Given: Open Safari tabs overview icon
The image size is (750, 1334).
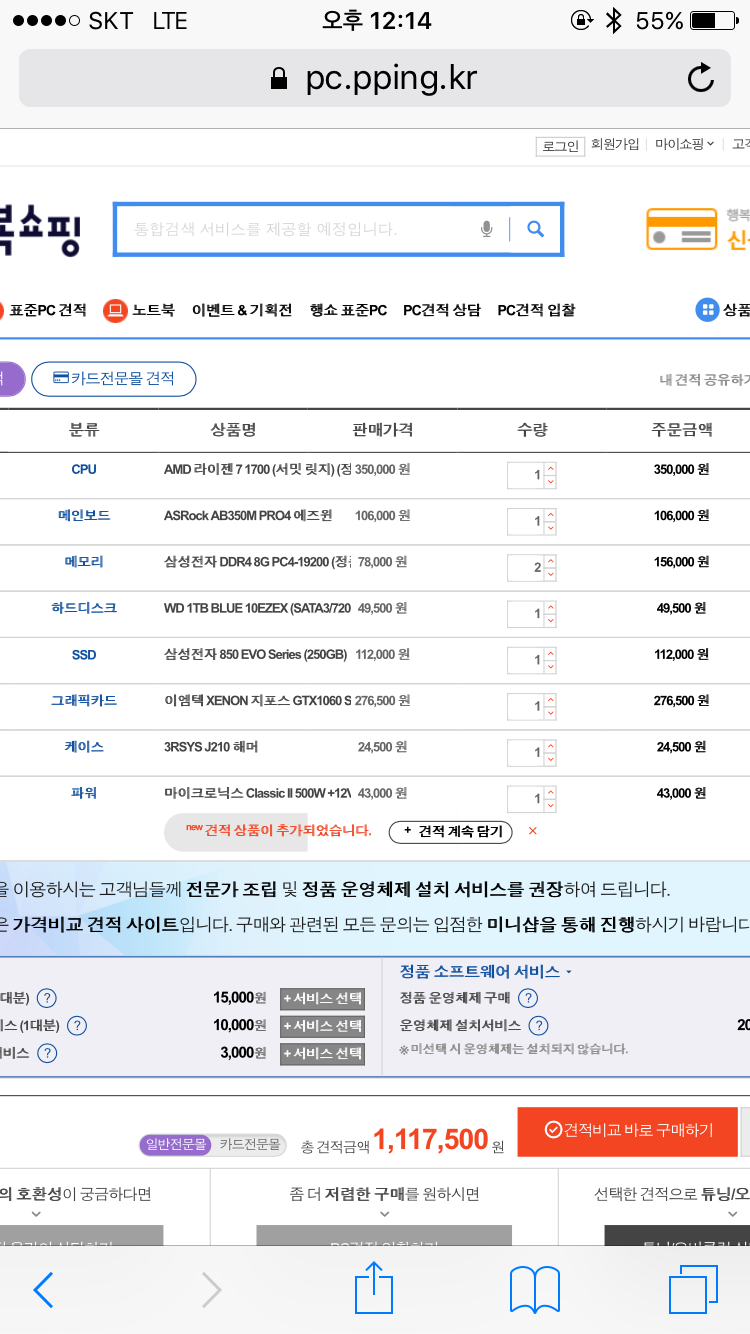Looking at the screenshot, I should click(x=693, y=1289).
